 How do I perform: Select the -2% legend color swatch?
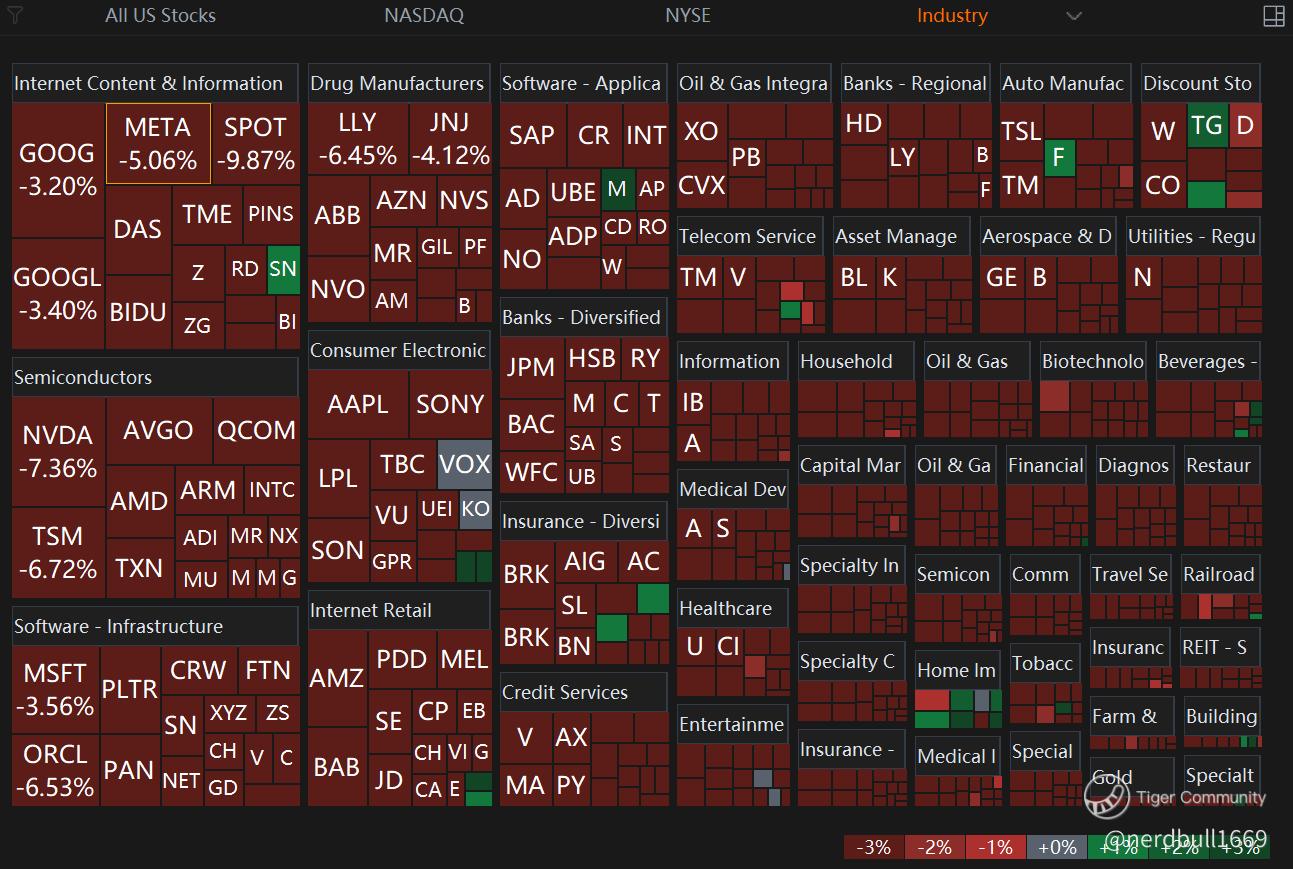(935, 847)
